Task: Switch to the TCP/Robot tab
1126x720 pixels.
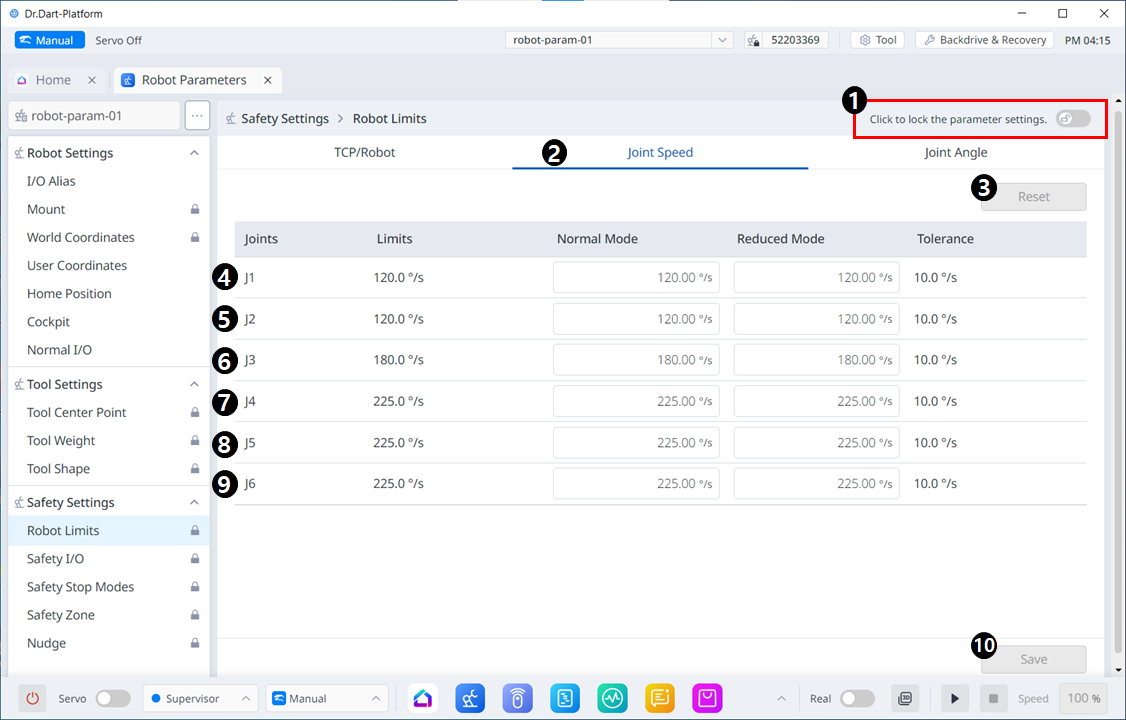Action: point(364,153)
